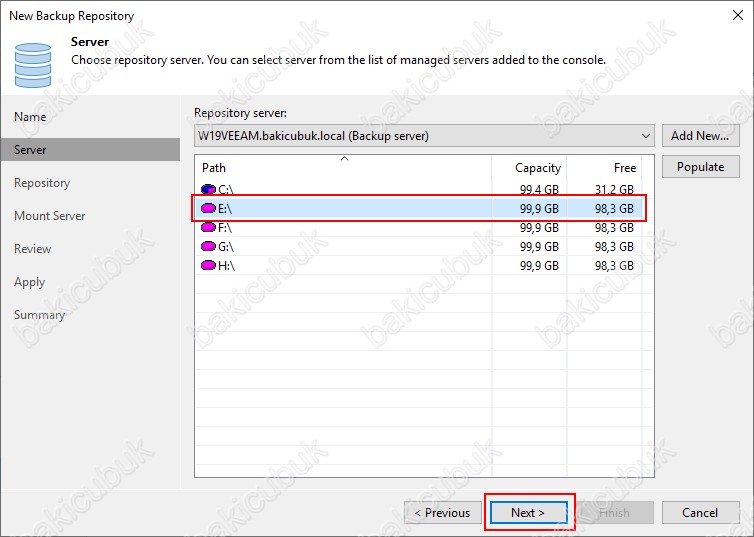Image resolution: width=754 pixels, height=537 pixels.
Task: Click the H:\ drive icon
Action: (x=208, y=265)
